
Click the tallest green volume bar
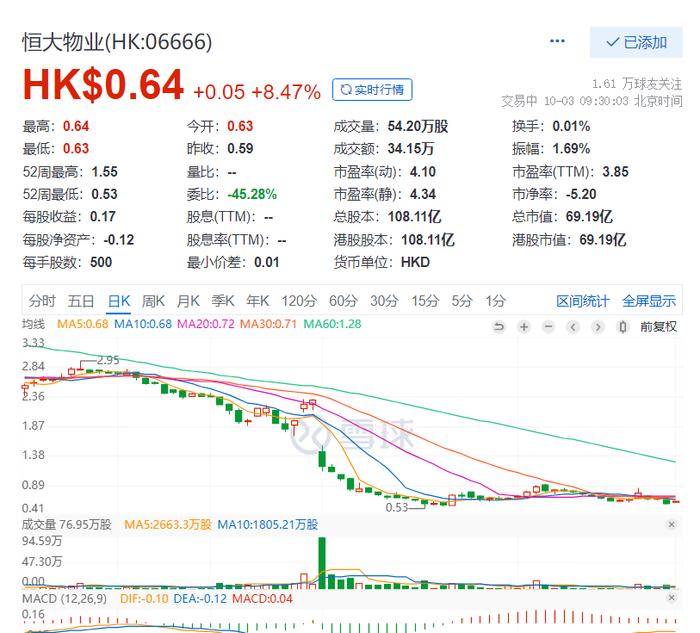tap(322, 563)
